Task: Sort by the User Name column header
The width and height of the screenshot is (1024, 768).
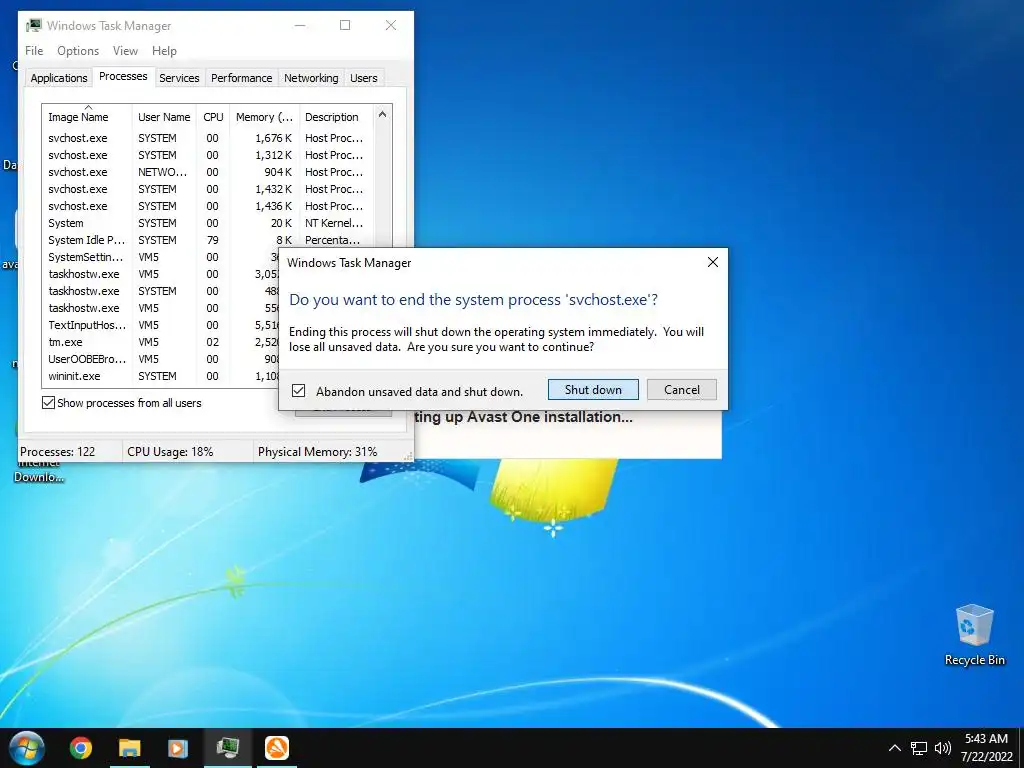Action: tap(164, 117)
